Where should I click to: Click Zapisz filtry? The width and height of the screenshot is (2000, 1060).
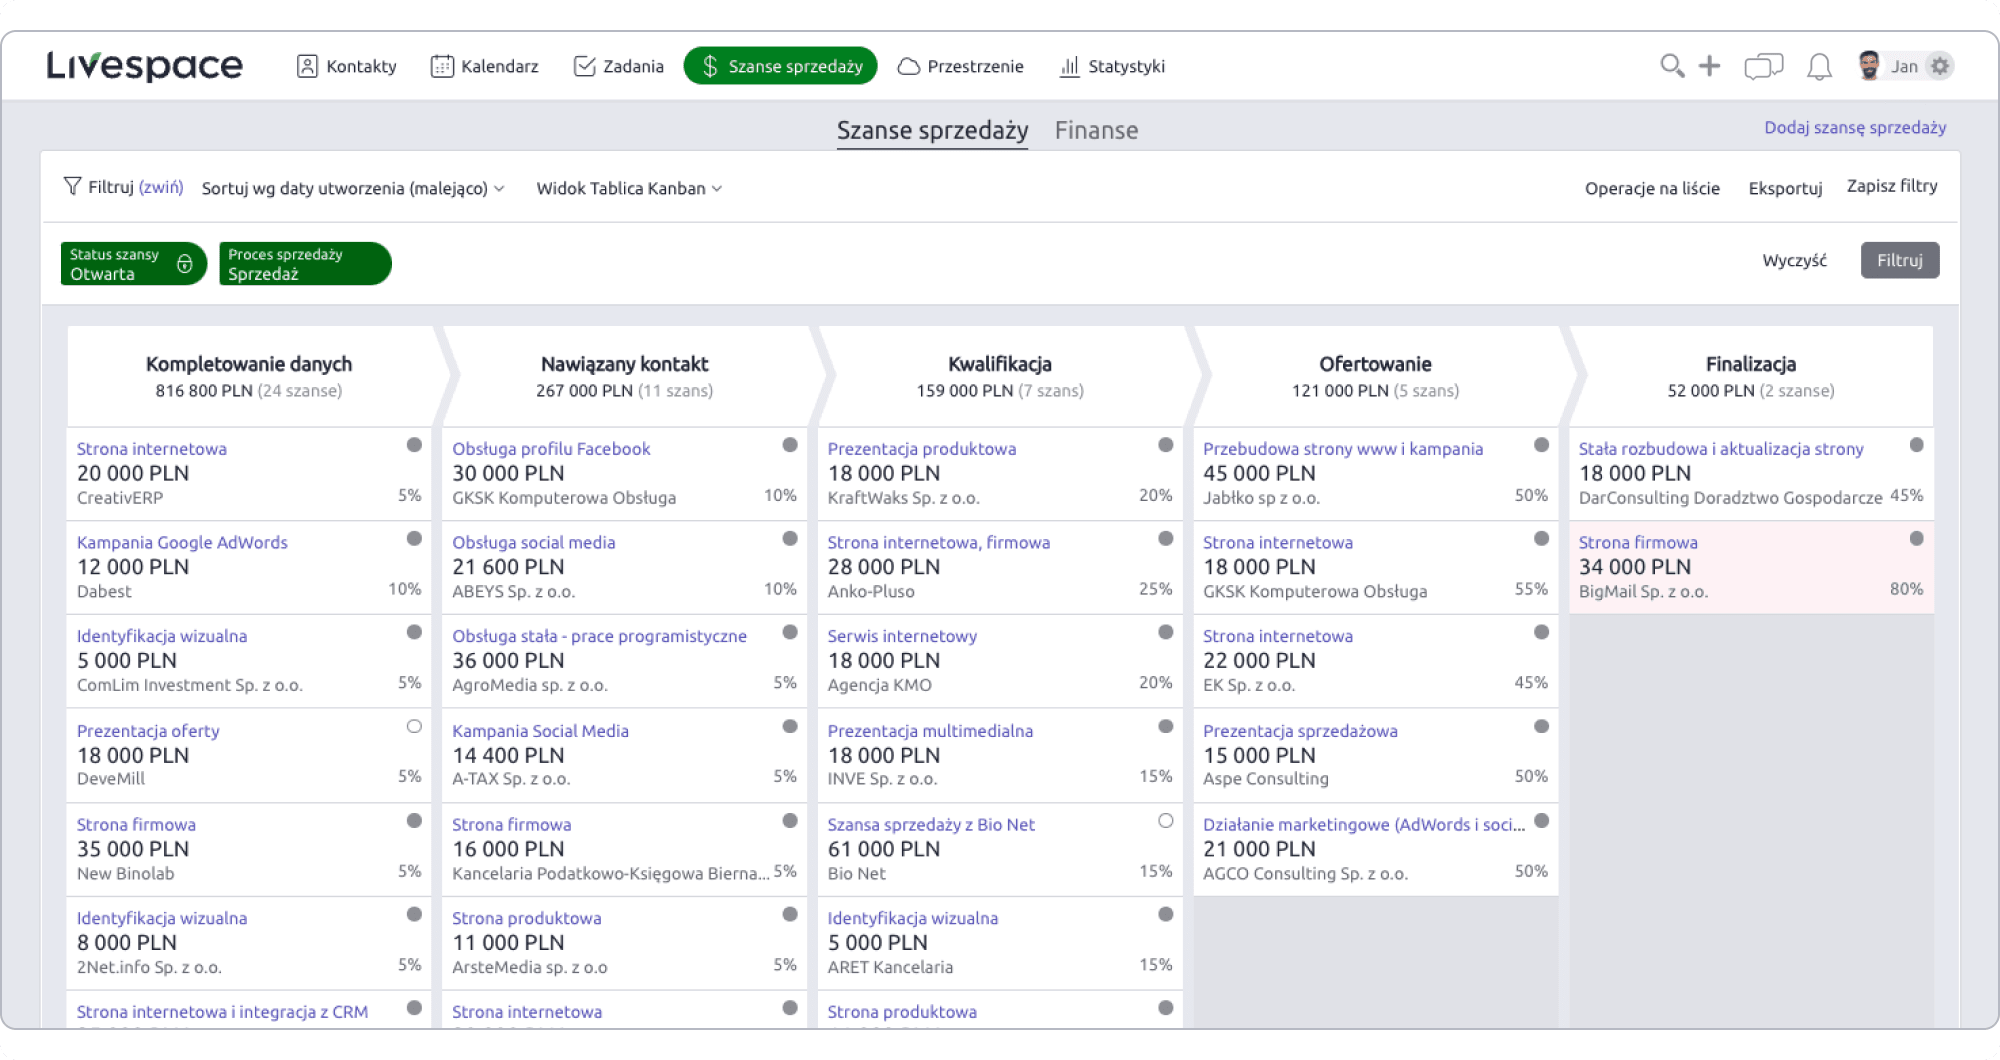point(1892,186)
